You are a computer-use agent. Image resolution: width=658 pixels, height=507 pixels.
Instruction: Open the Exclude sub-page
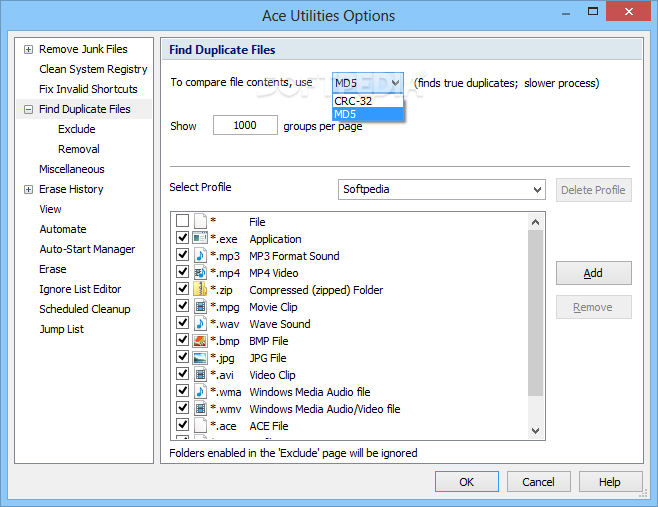point(77,129)
